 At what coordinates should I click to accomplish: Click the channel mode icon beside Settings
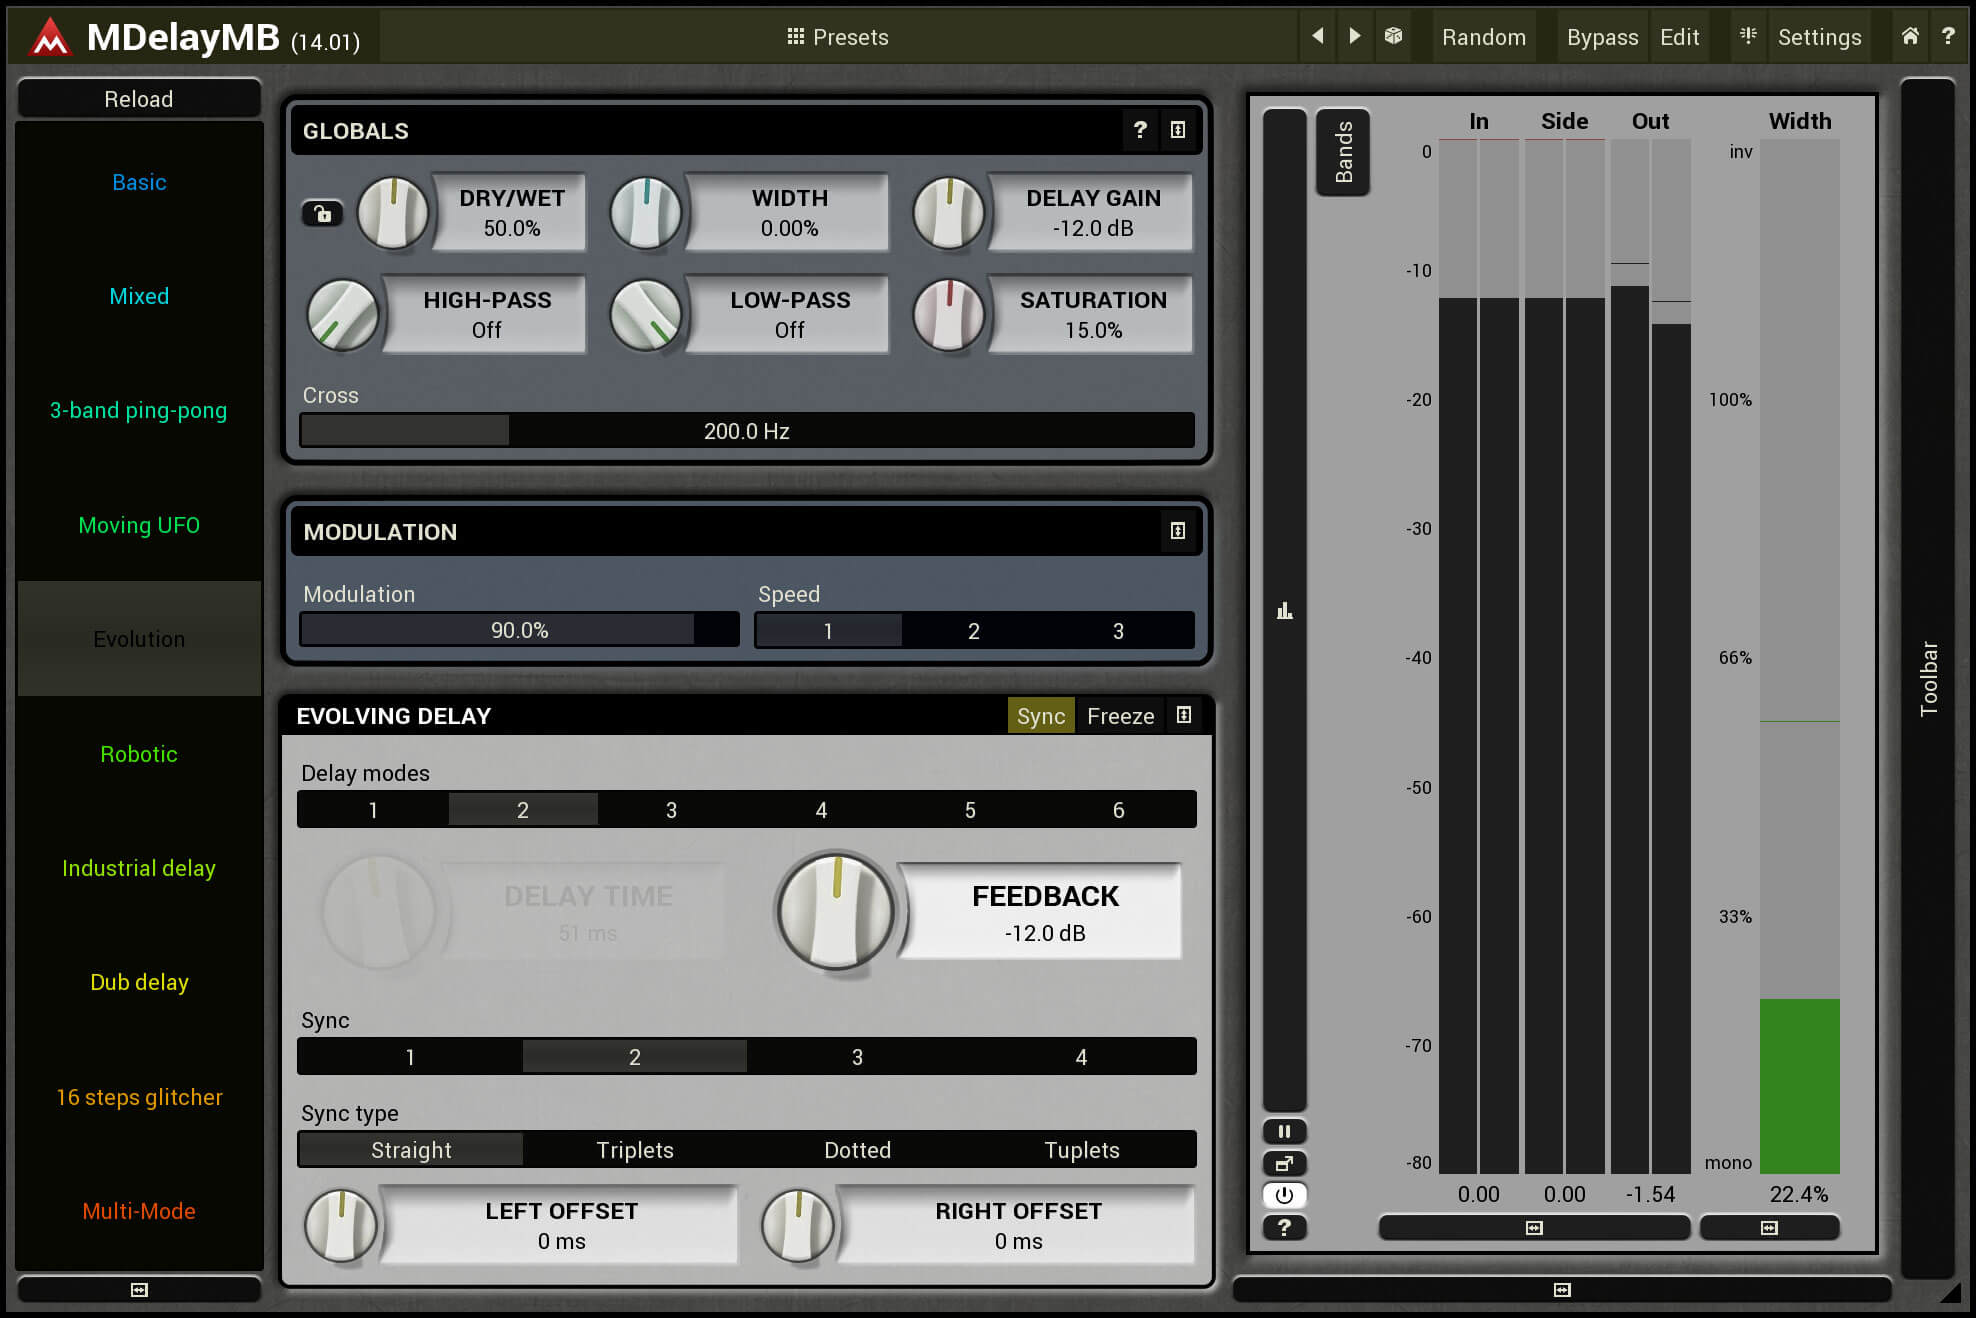1748,36
